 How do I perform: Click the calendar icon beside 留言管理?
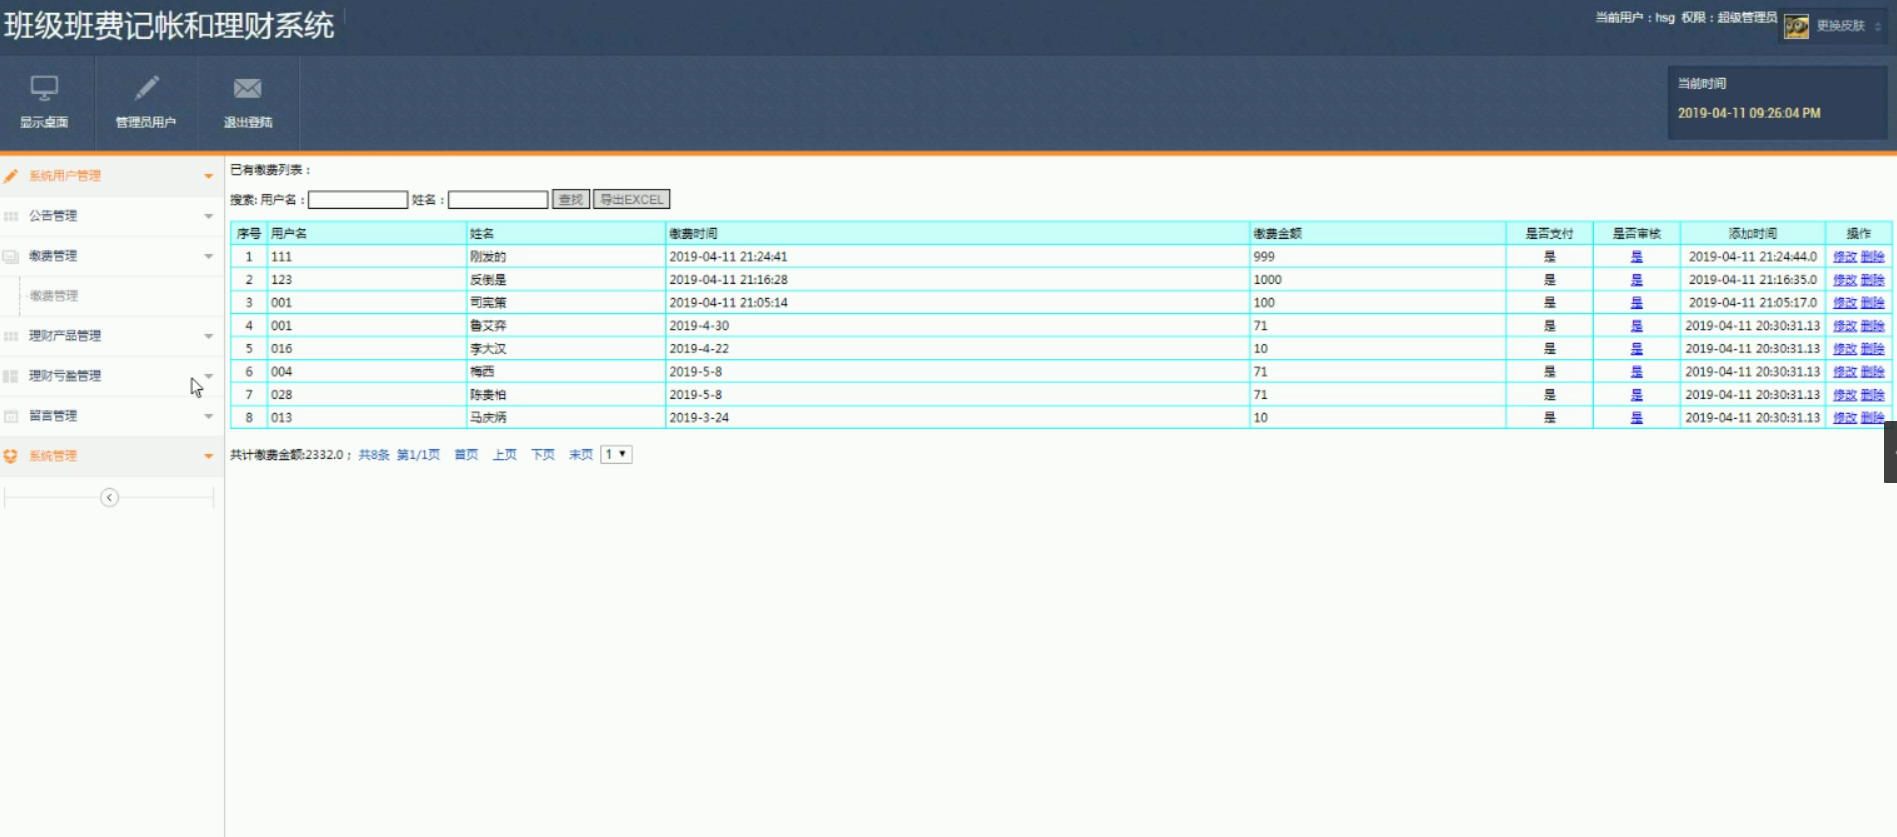11,416
